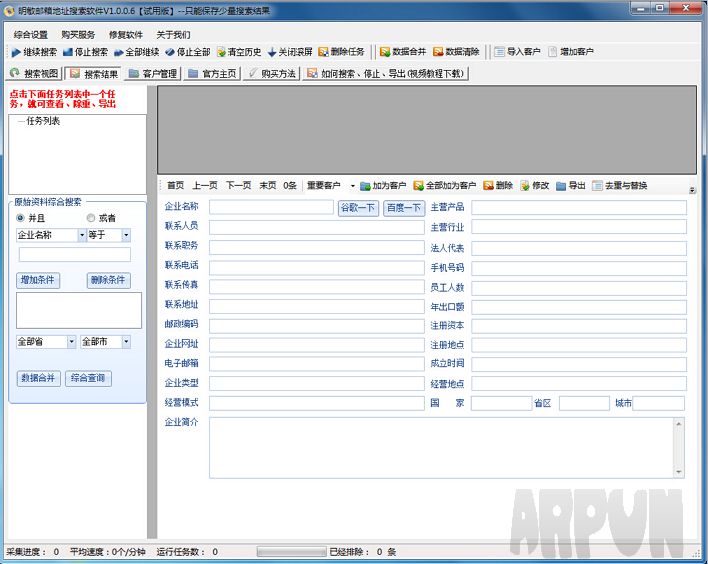Click the 导入客户 toolbar icon

(499, 52)
